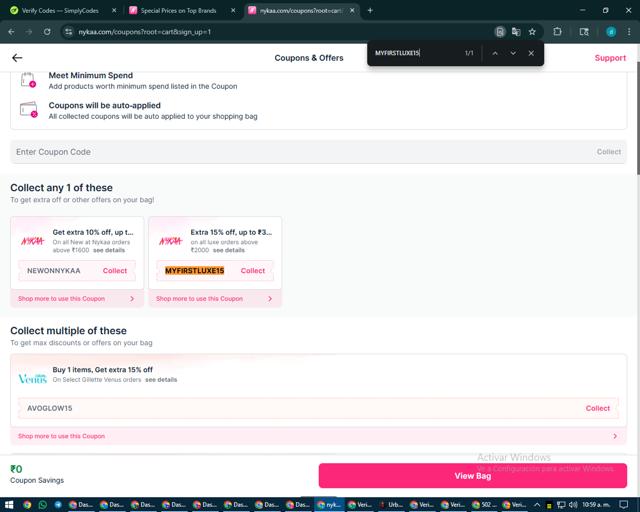Open the Support link

610,58
